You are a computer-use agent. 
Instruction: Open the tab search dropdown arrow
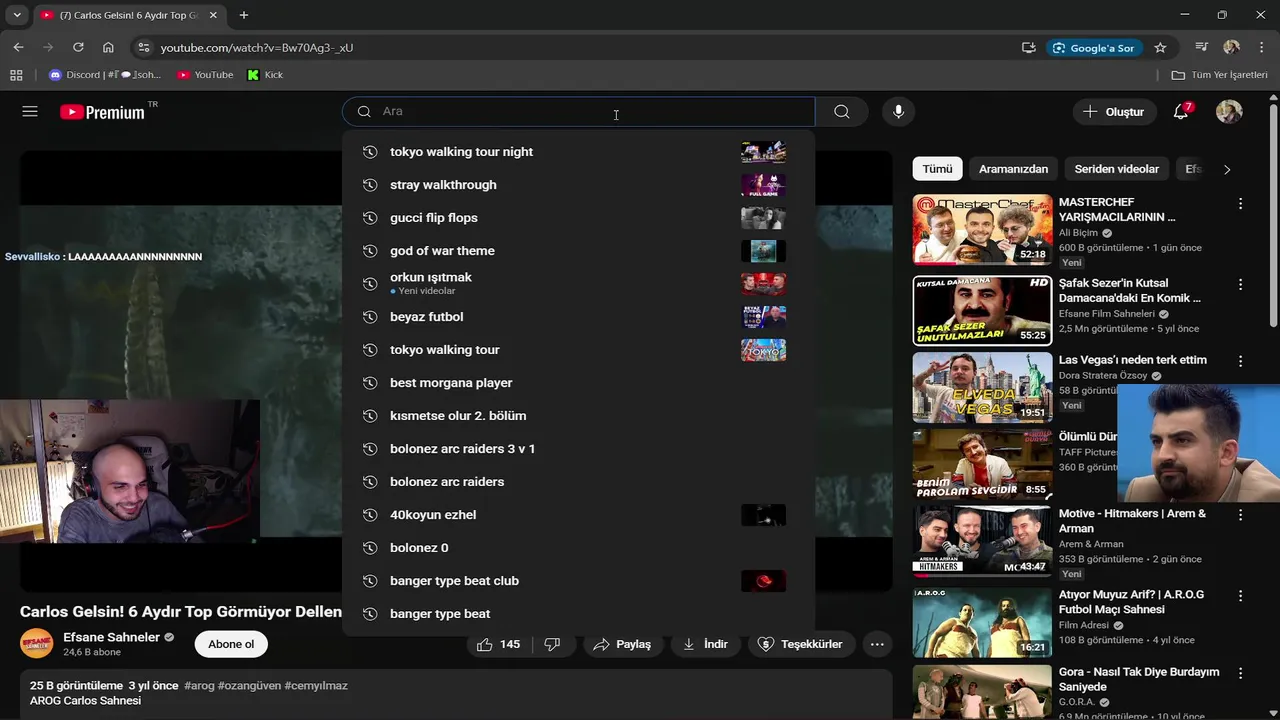(x=17, y=15)
